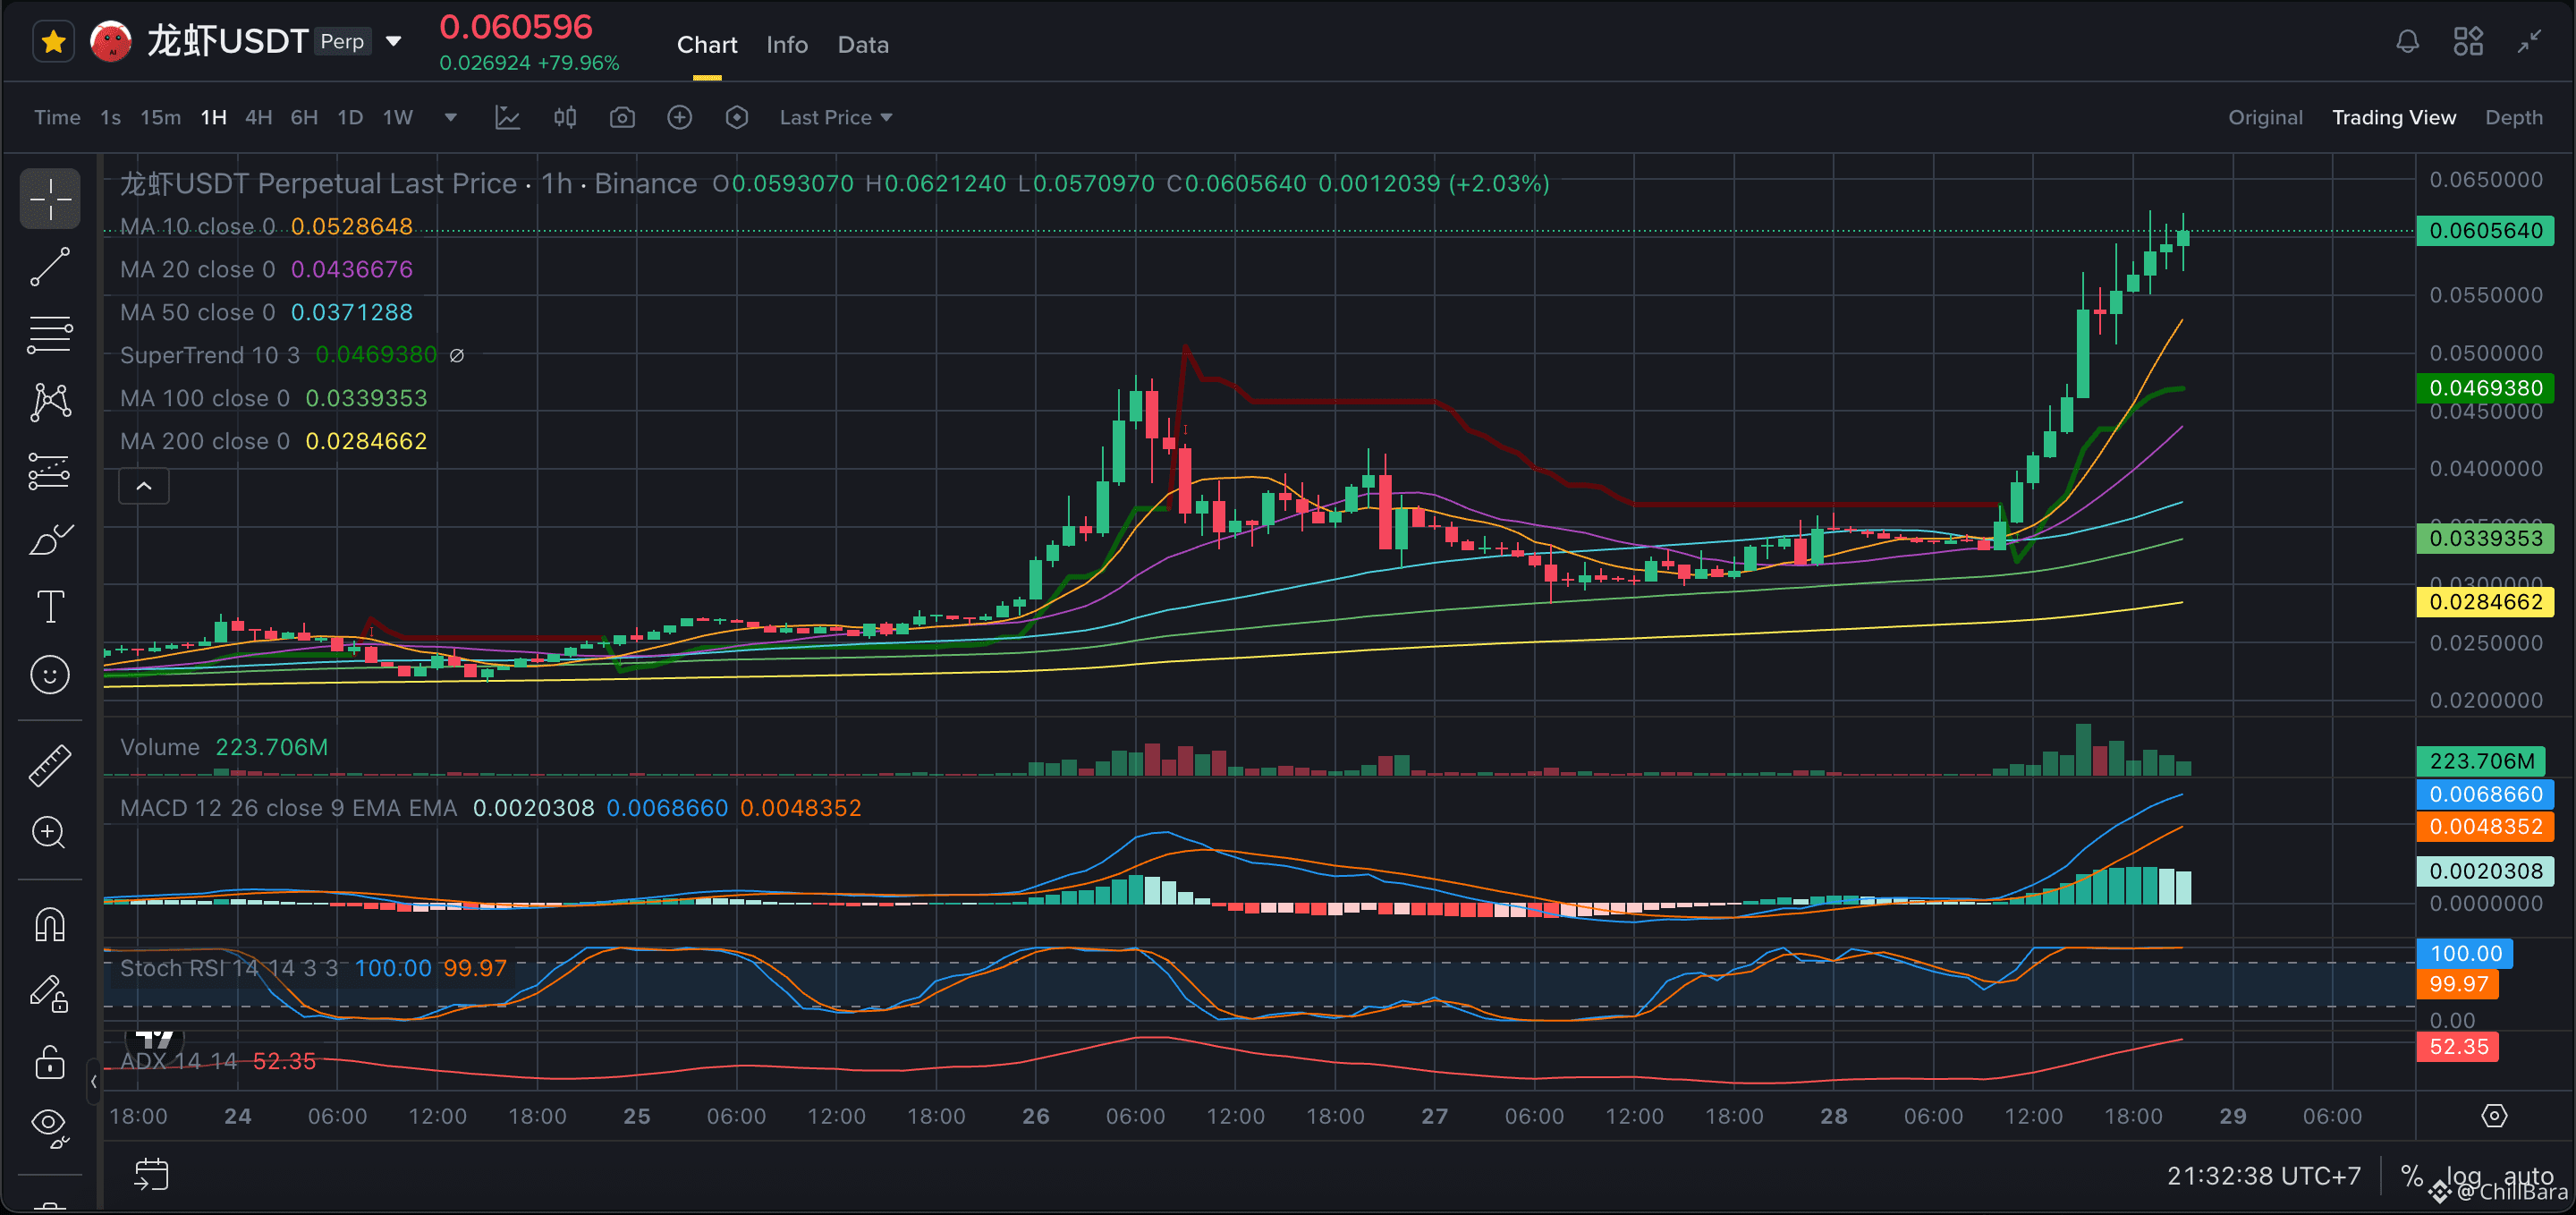
Task: Select the zoom in tool
Action: coord(50,833)
